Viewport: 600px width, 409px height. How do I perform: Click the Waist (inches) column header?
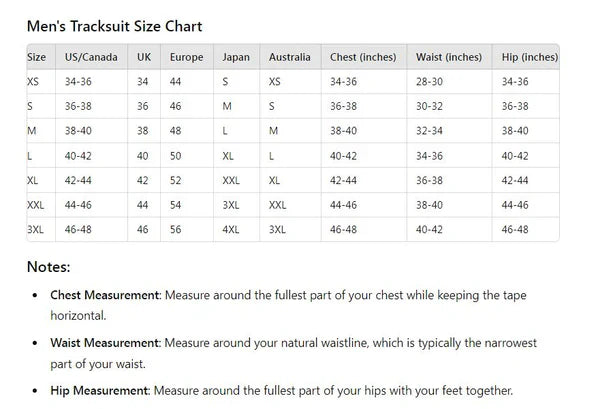tap(449, 57)
